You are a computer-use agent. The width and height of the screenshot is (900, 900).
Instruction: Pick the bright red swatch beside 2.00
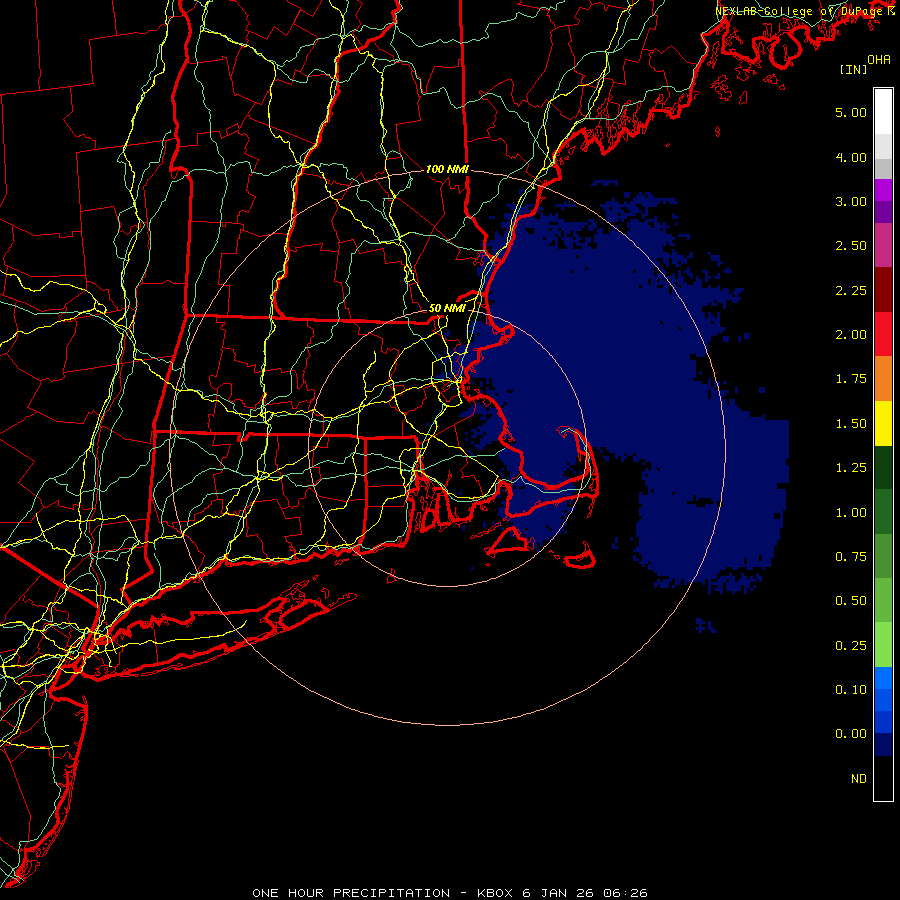[x=883, y=334]
